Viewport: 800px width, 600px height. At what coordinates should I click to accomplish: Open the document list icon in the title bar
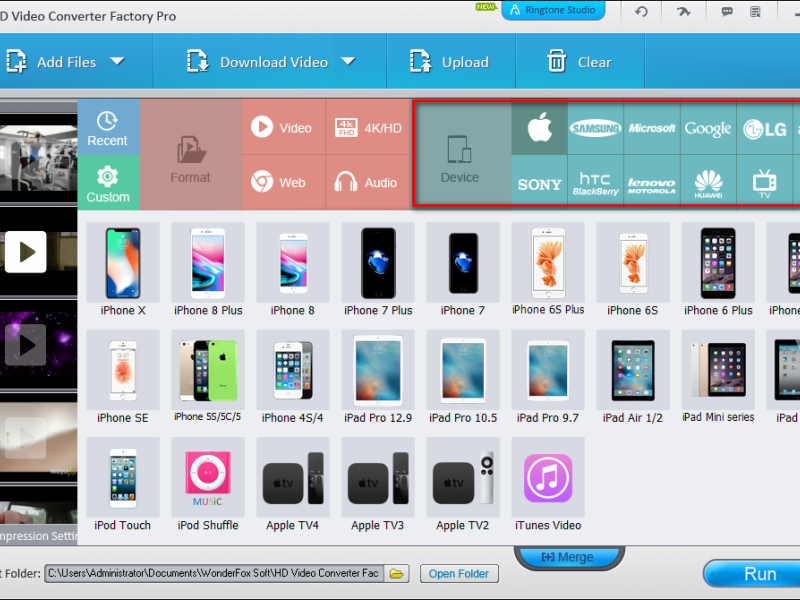[756, 11]
